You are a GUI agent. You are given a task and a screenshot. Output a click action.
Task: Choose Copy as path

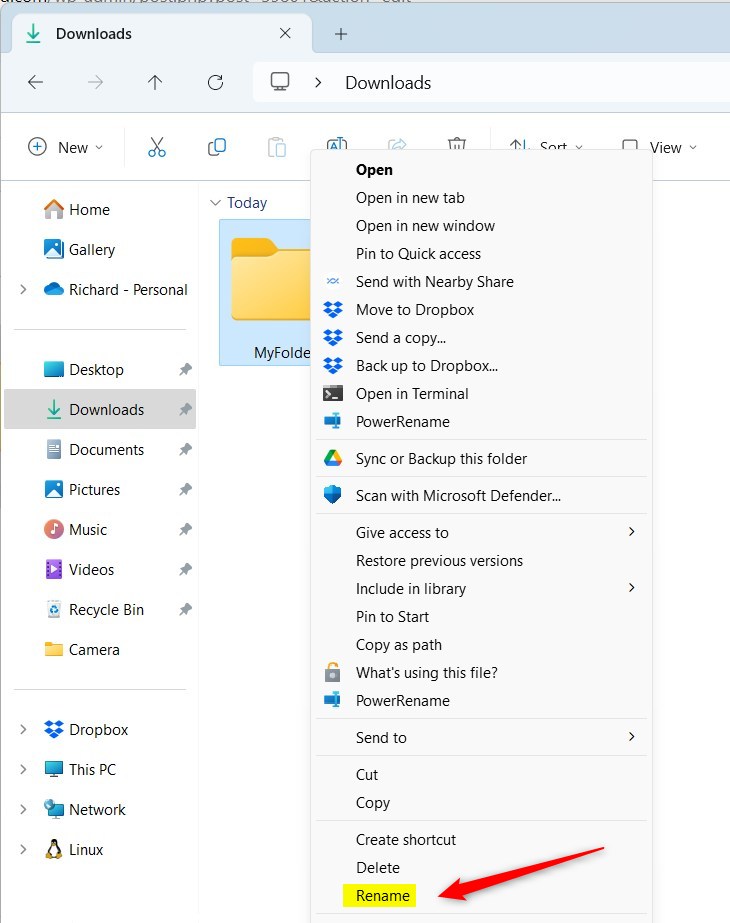coord(399,645)
